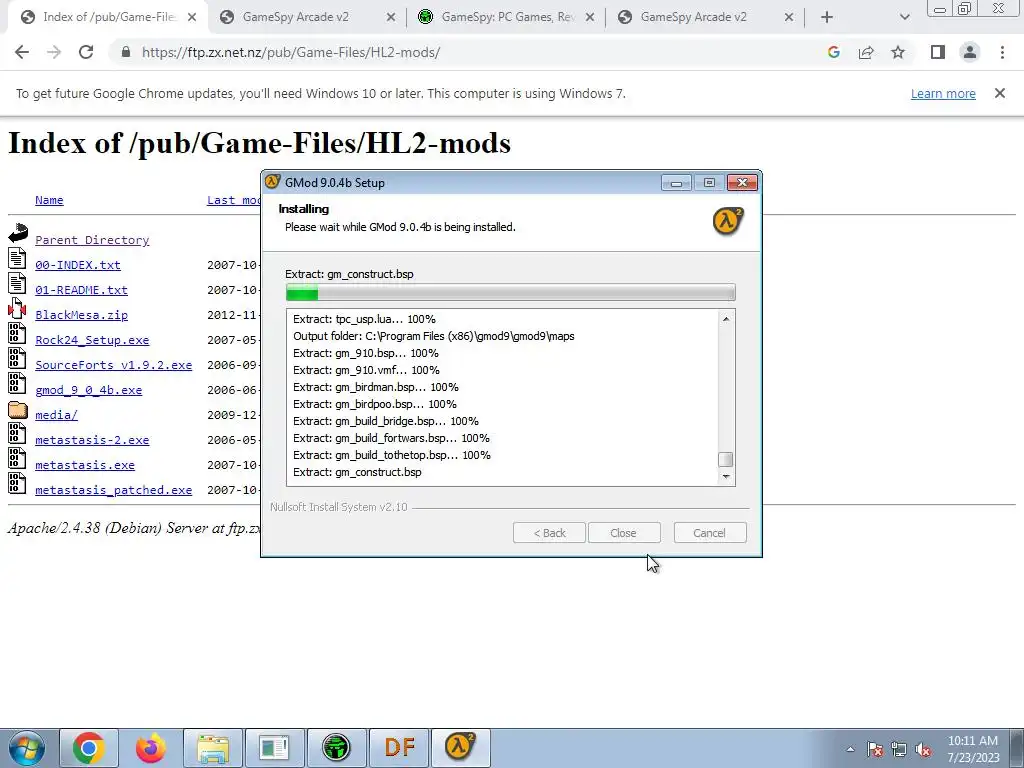Show hidden tray icons arrow

click(850, 749)
